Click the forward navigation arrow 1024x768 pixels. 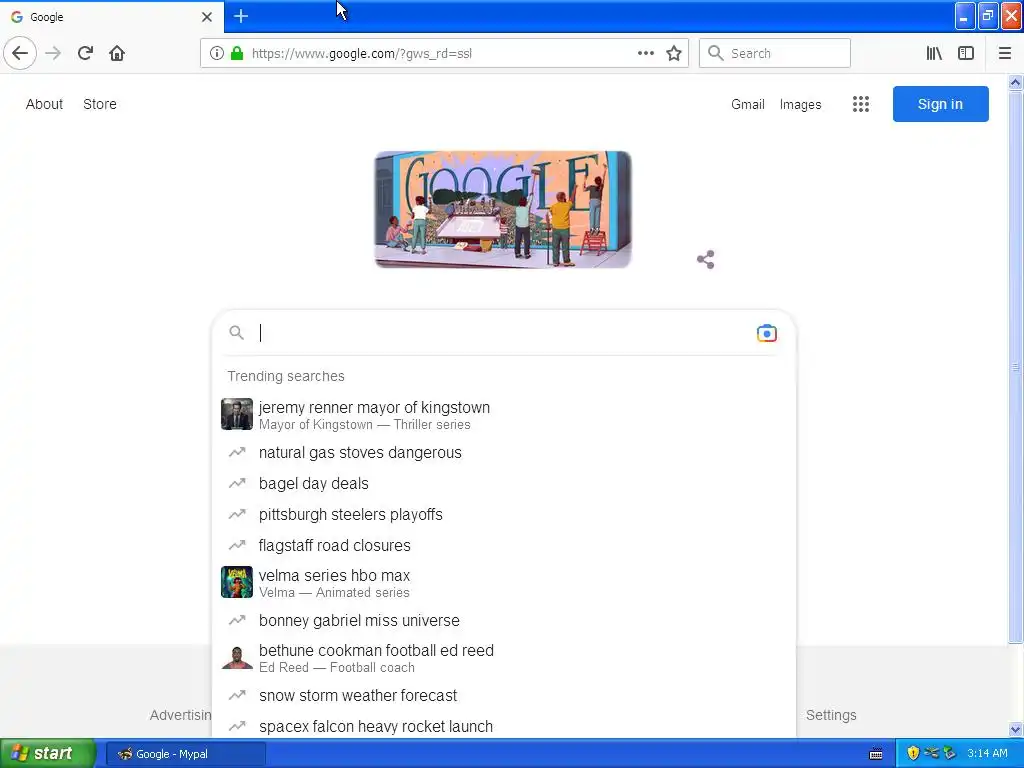53,53
